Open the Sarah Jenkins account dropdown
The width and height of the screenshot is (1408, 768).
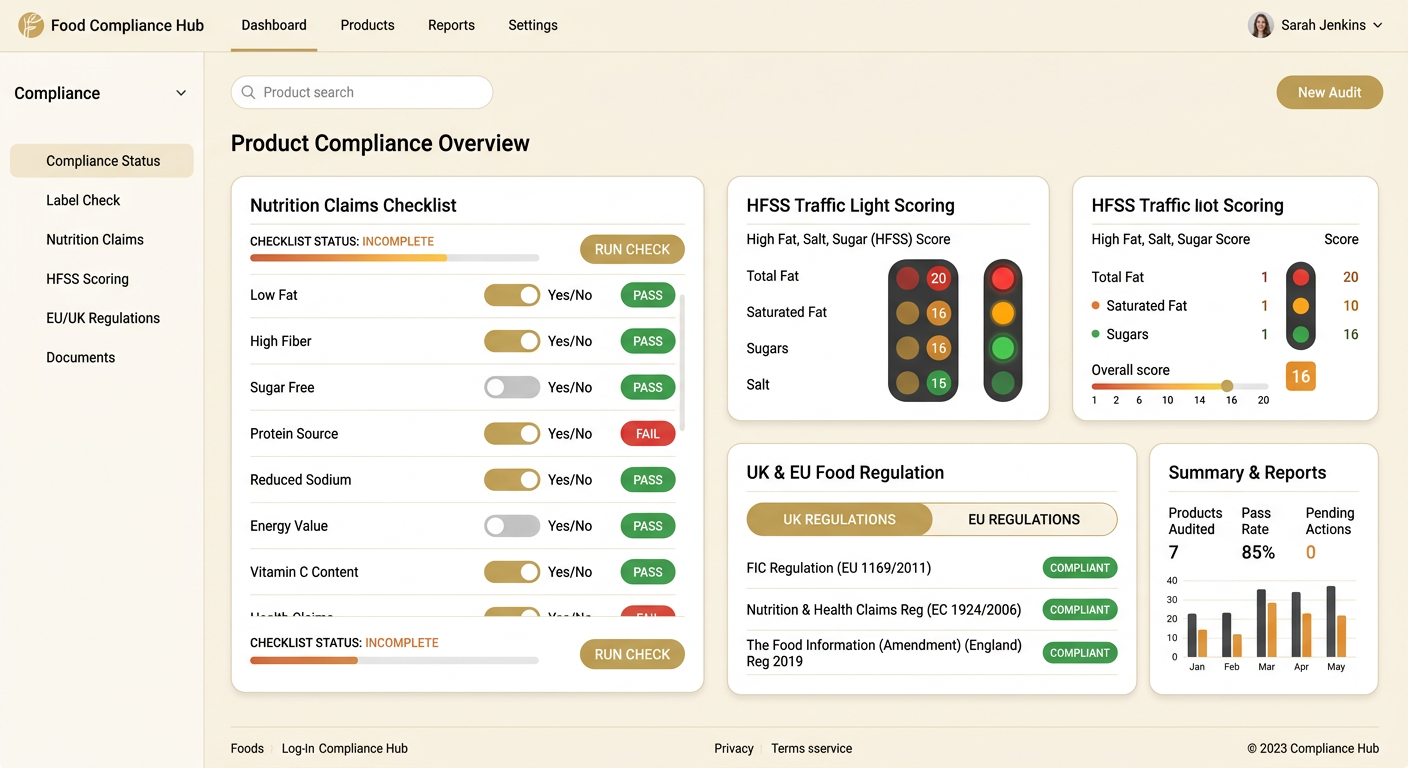[1380, 24]
